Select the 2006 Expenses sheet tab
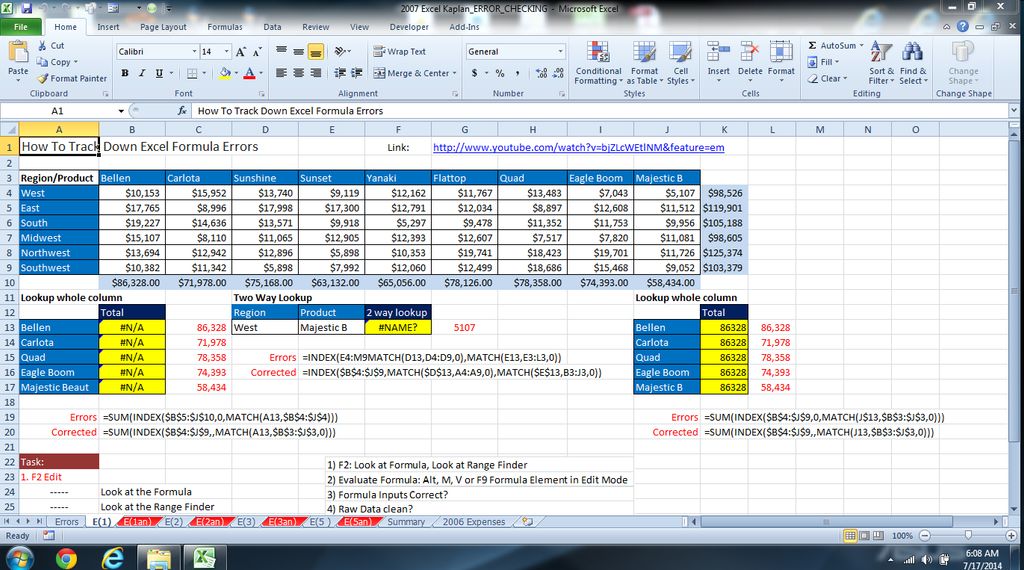The image size is (1024, 570). [473, 522]
